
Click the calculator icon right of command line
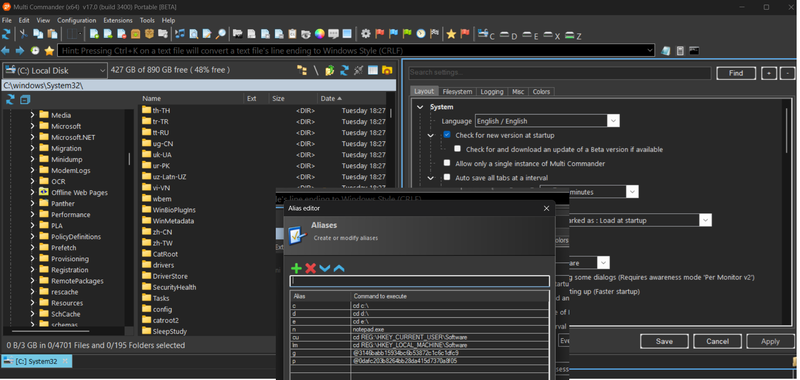[x=680, y=50]
